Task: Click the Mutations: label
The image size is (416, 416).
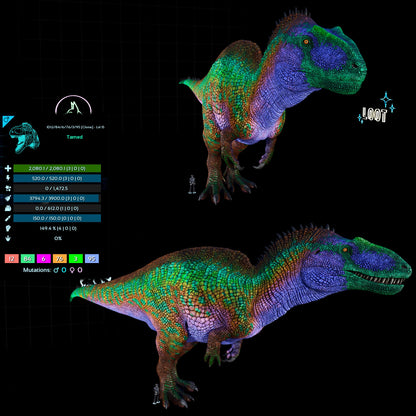Action: pos(37,270)
